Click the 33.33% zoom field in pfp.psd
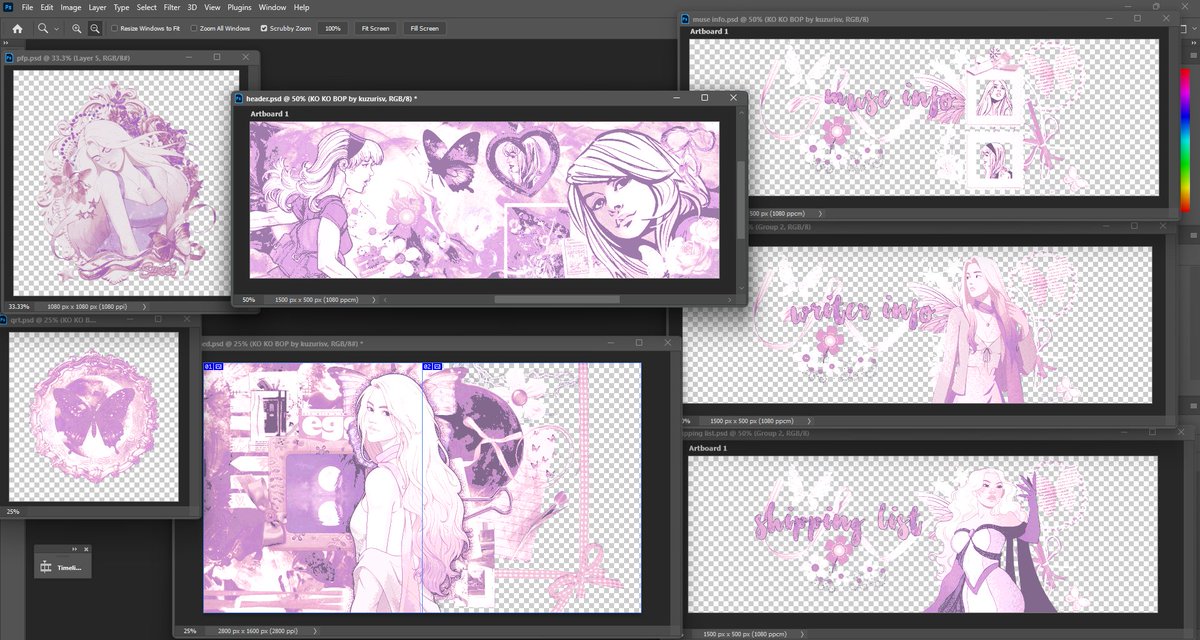 [19, 306]
